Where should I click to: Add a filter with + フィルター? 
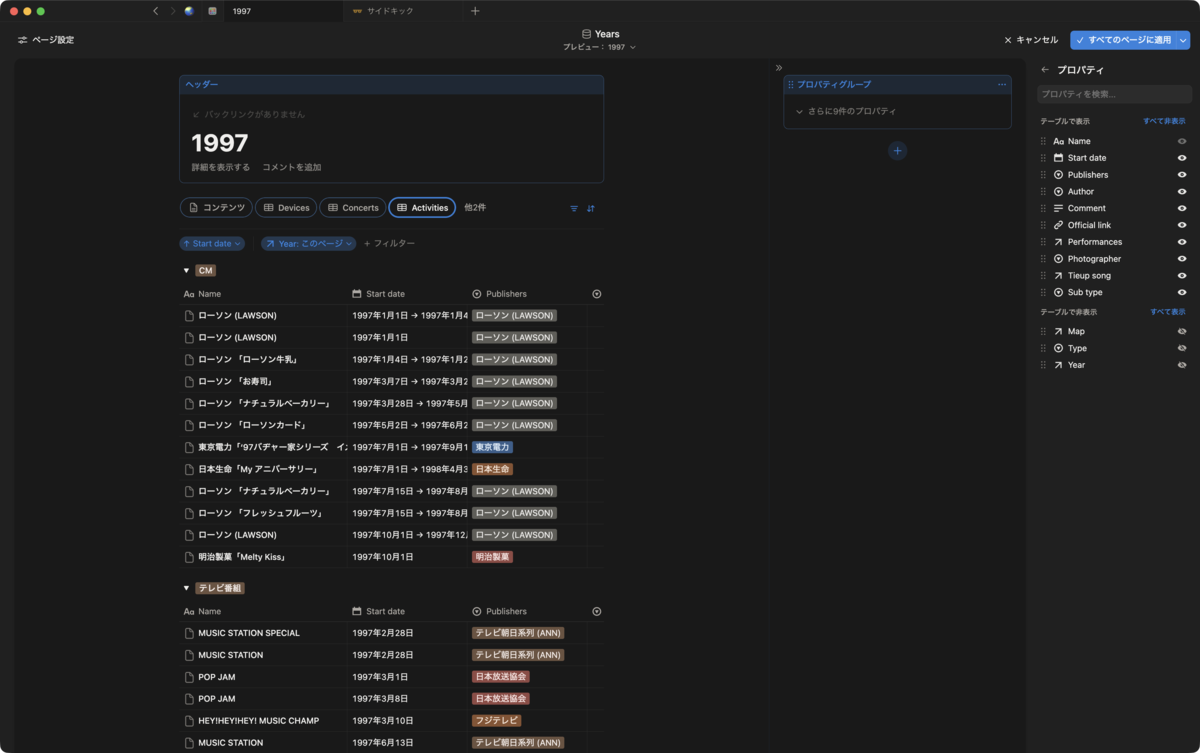pyautogui.click(x=389, y=243)
